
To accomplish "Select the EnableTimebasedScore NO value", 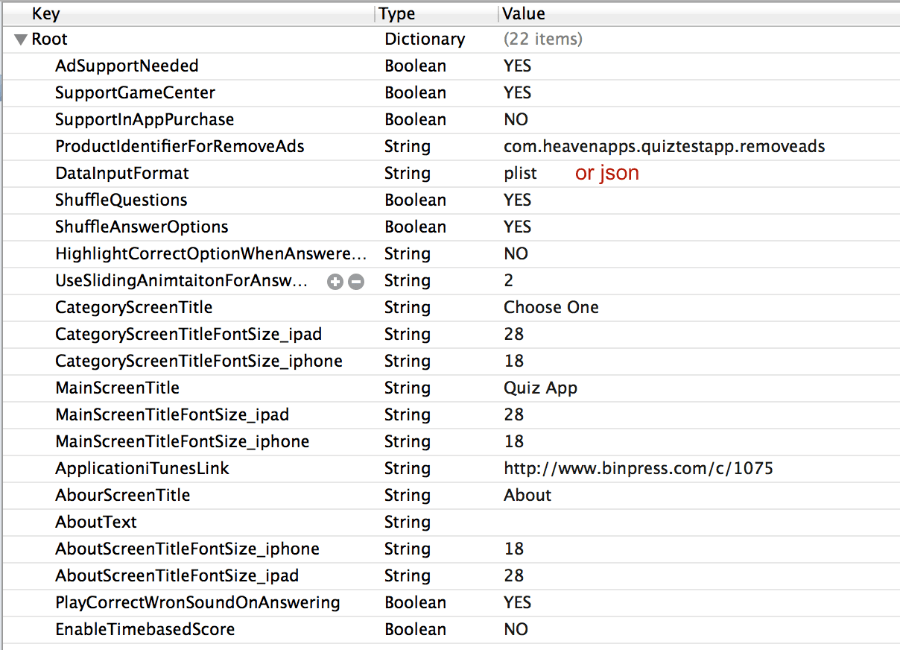I will point(515,629).
